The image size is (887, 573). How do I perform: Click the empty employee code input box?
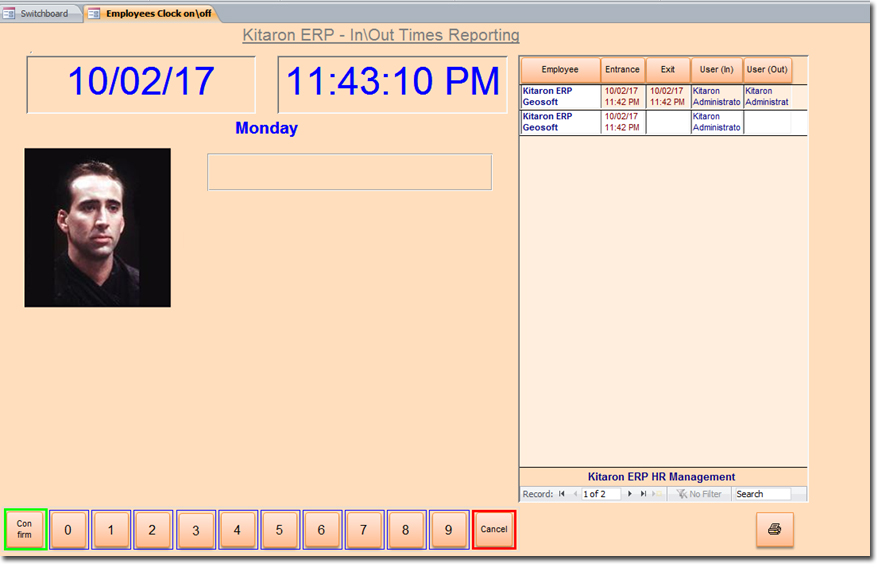click(350, 172)
